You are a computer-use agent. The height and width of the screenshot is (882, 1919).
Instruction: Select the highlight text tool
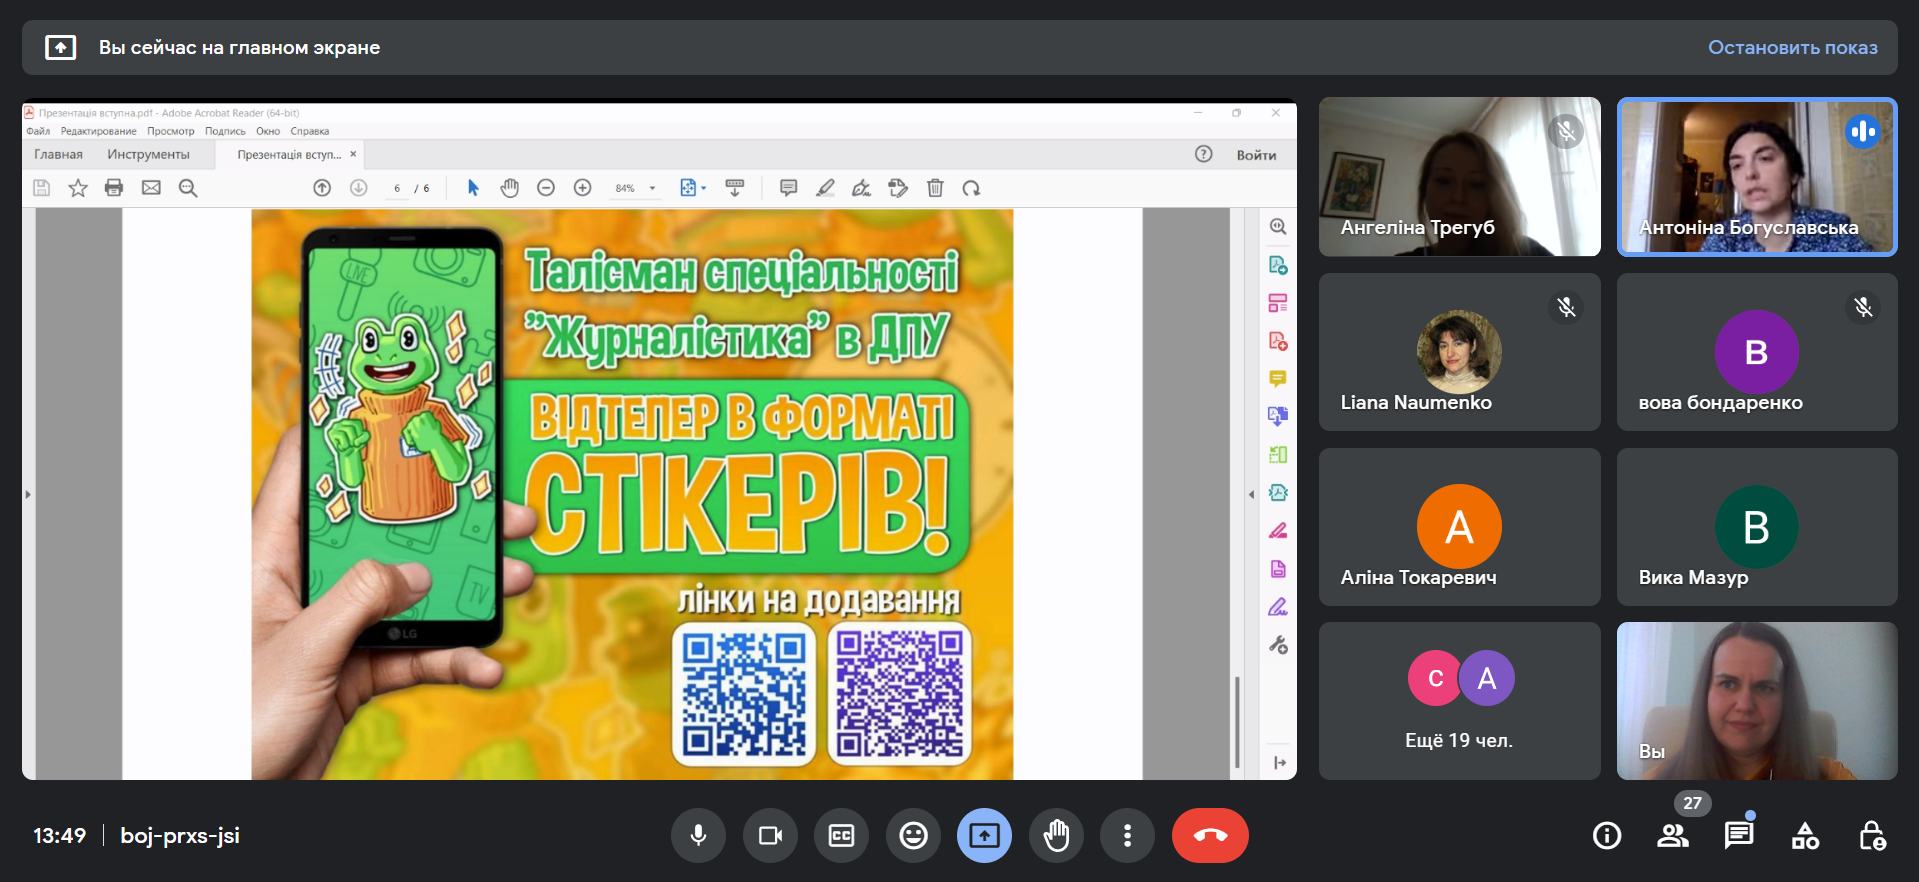pos(825,188)
